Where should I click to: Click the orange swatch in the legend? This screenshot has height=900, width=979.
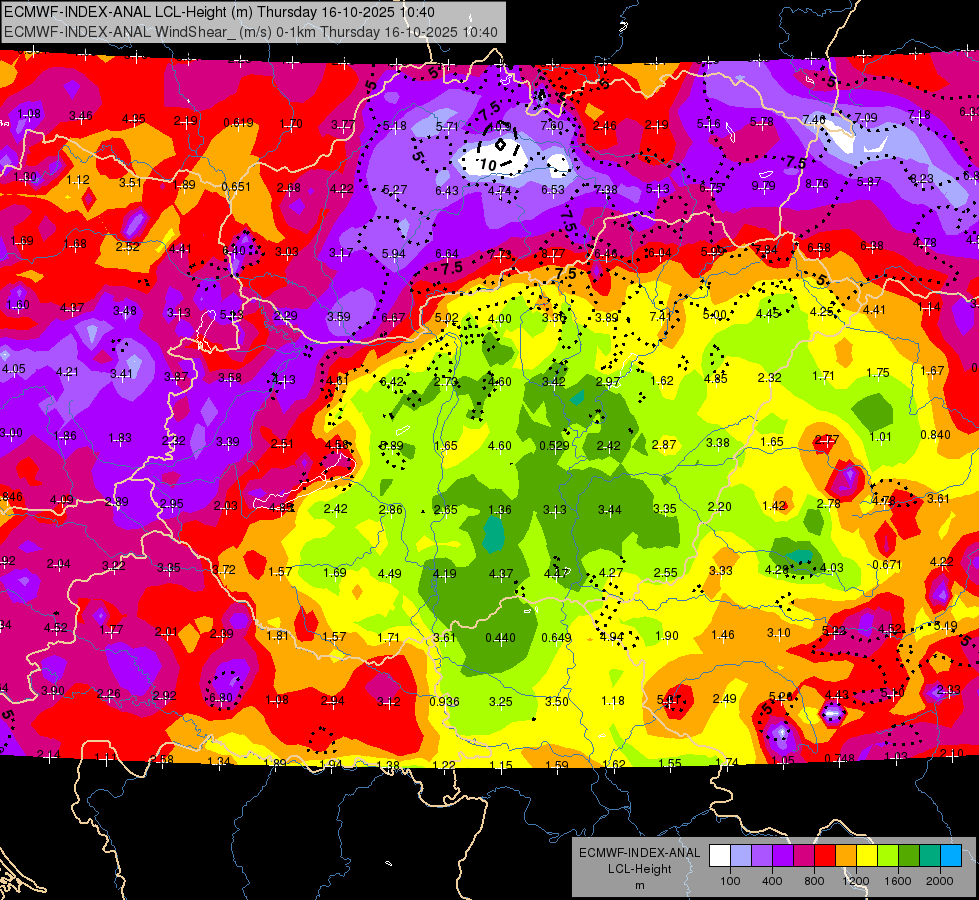[846, 856]
